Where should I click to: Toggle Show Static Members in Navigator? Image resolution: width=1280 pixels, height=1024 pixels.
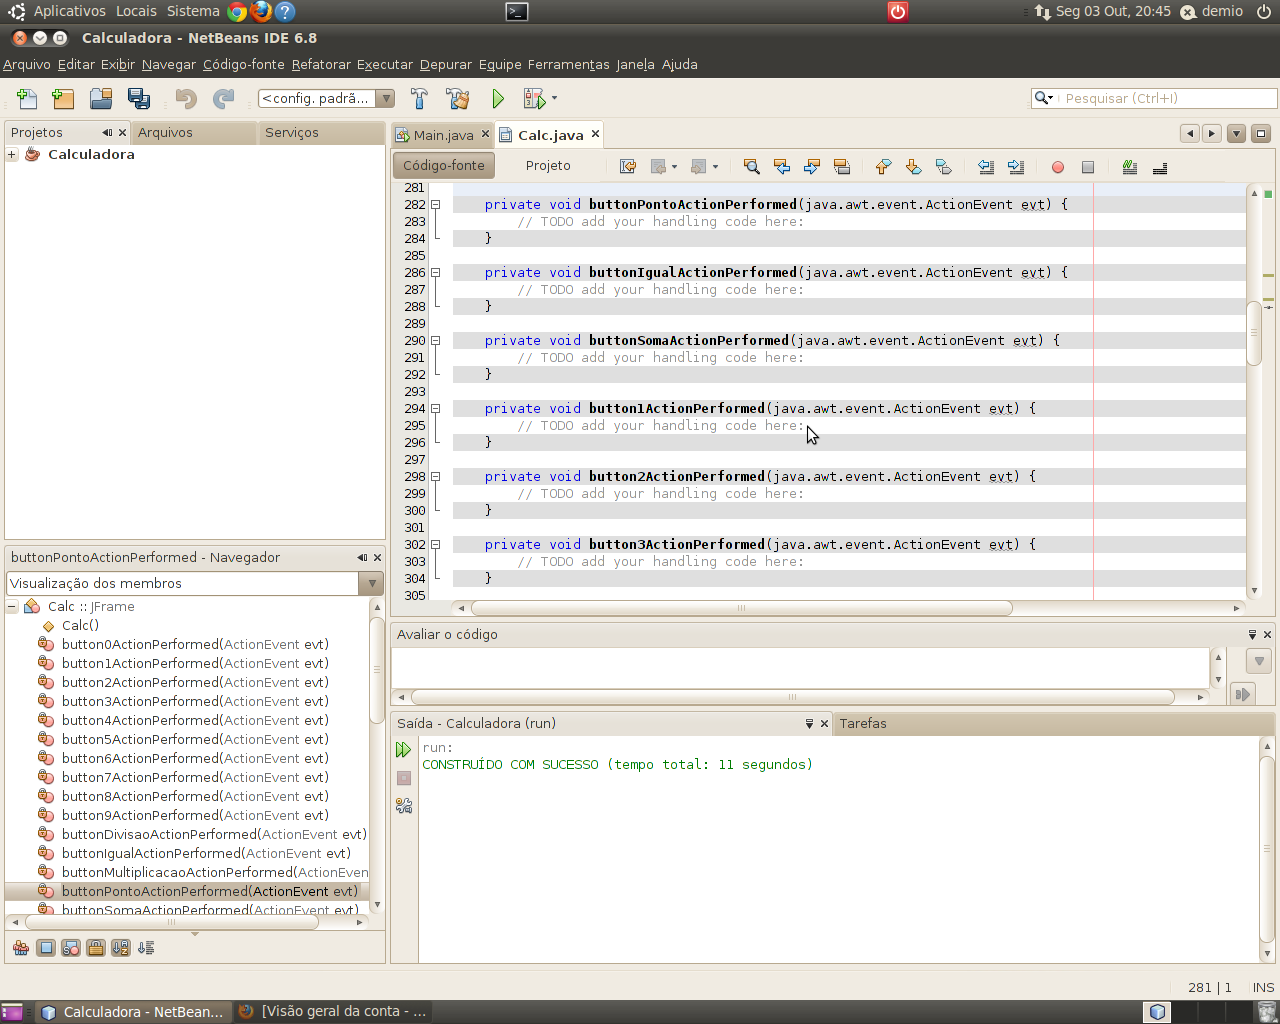click(x=71, y=947)
